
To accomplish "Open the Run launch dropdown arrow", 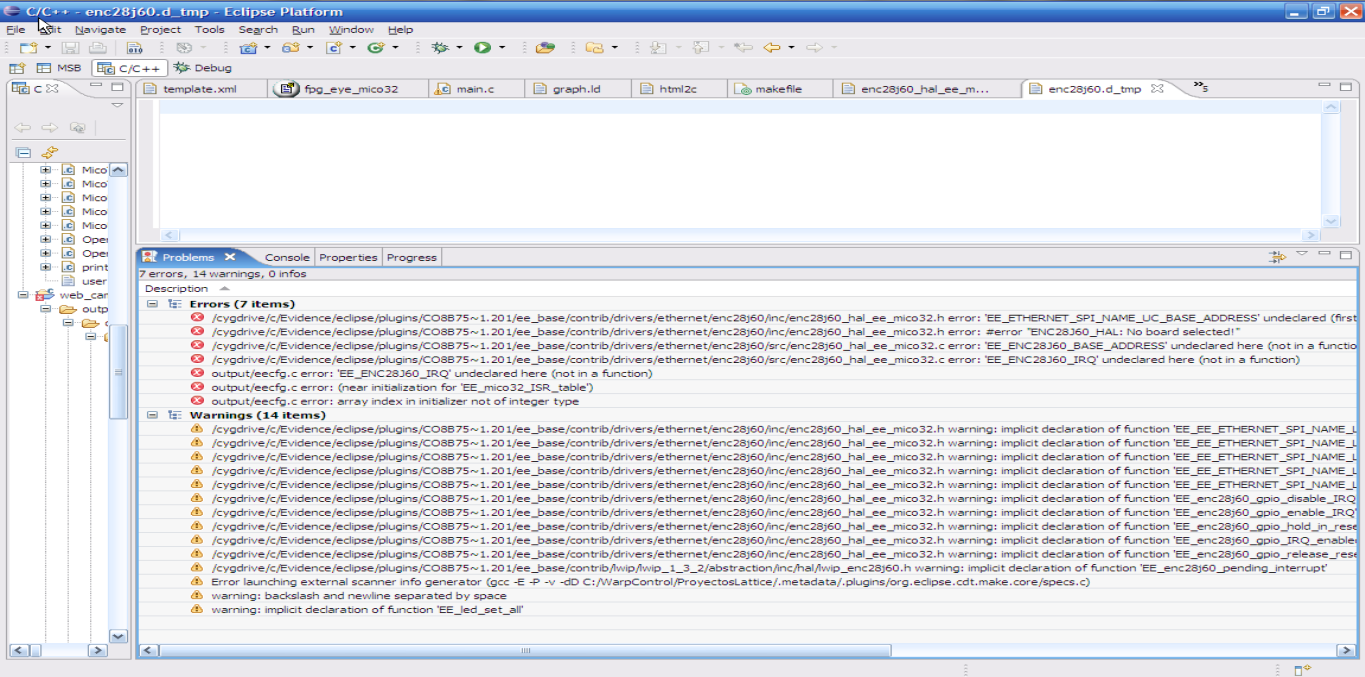I will click(x=502, y=48).
